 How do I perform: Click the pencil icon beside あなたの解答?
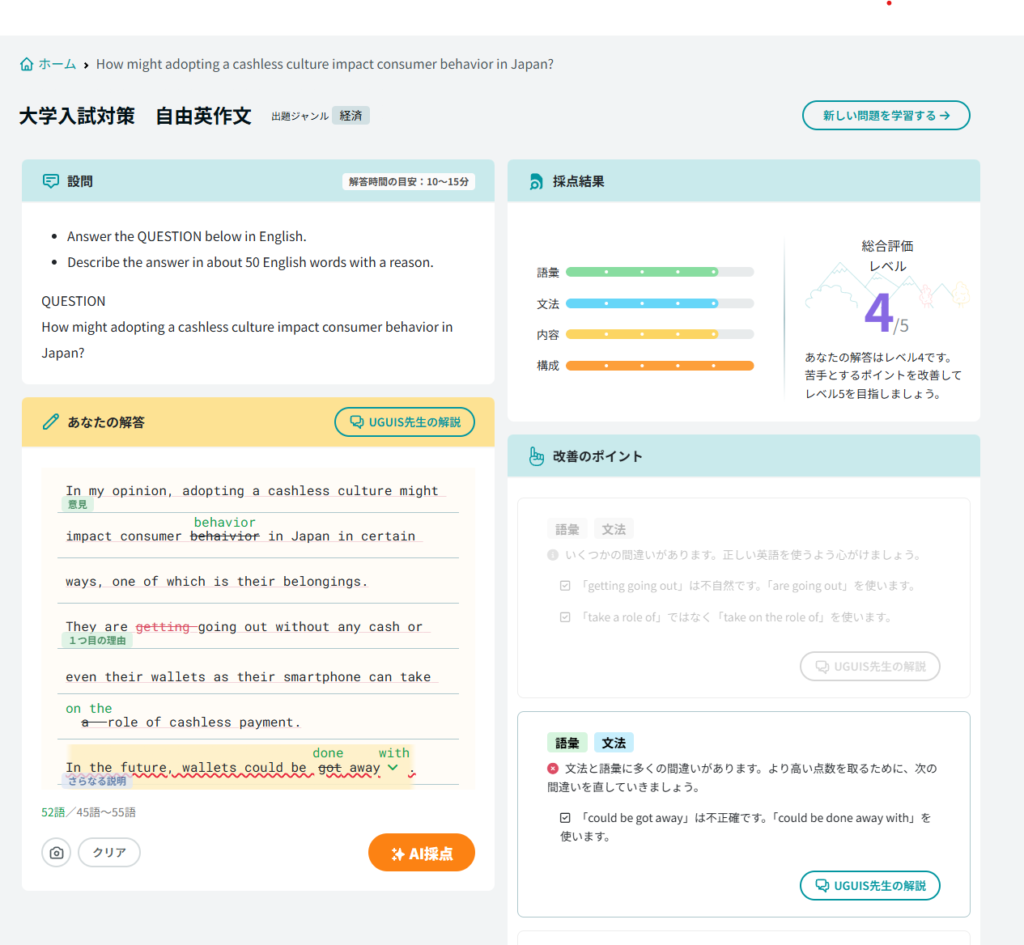50,422
